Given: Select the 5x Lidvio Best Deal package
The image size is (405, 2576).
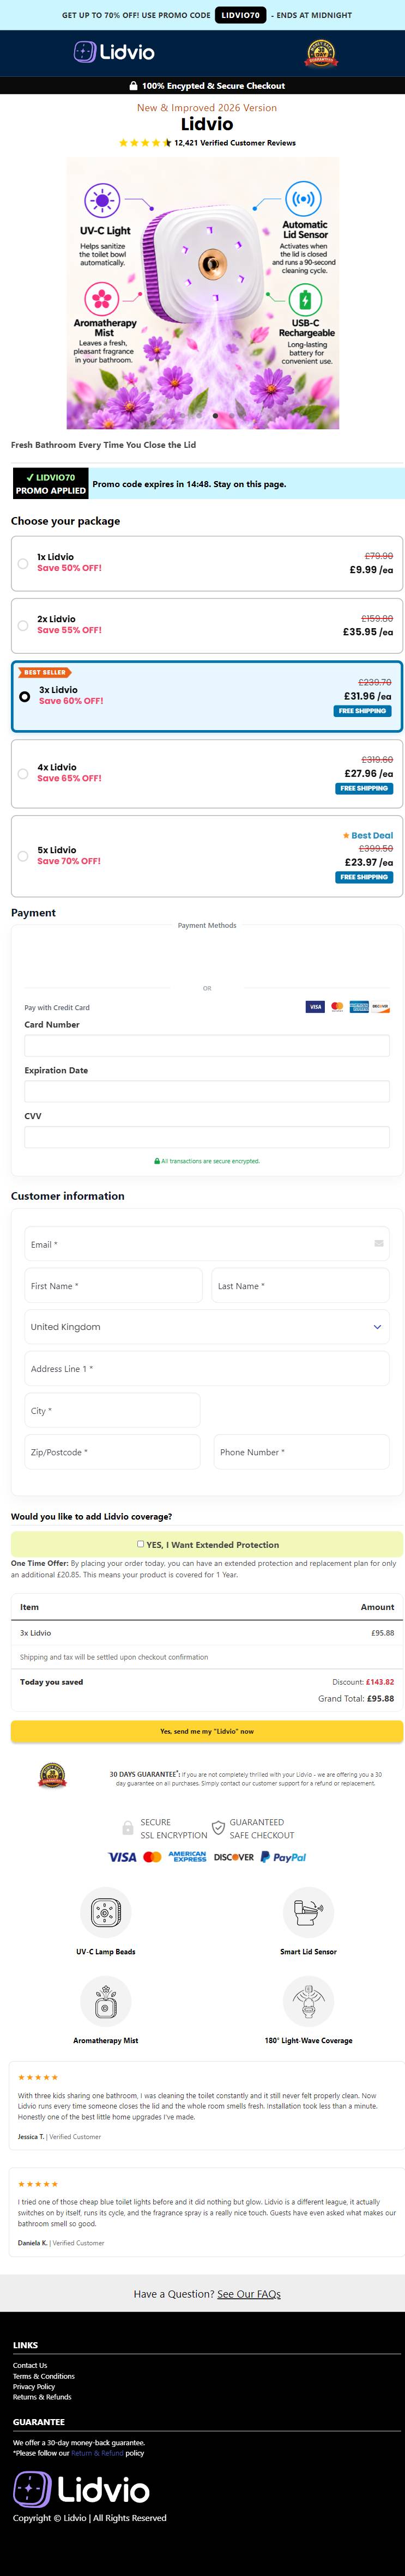Looking at the screenshot, I should [207, 856].
